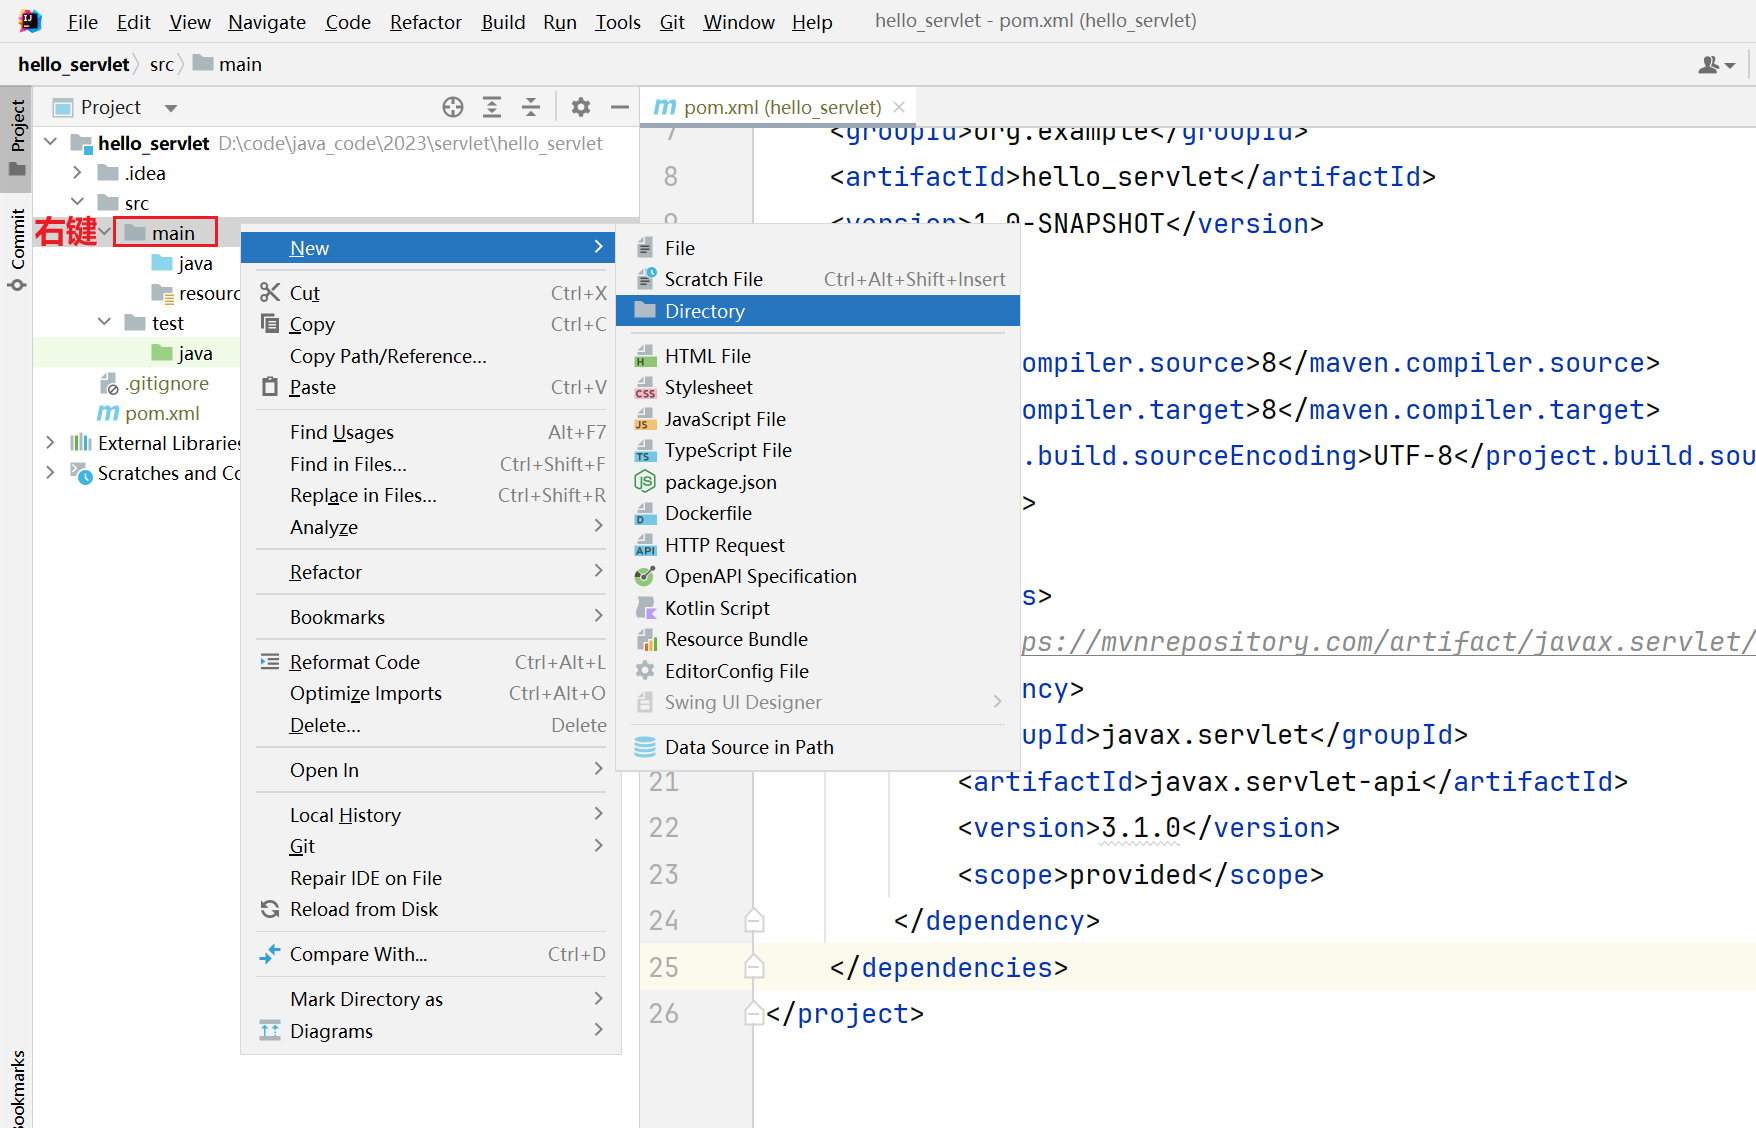This screenshot has height=1128, width=1756.
Task: Click the HTTP Request API icon
Action: [x=645, y=545]
